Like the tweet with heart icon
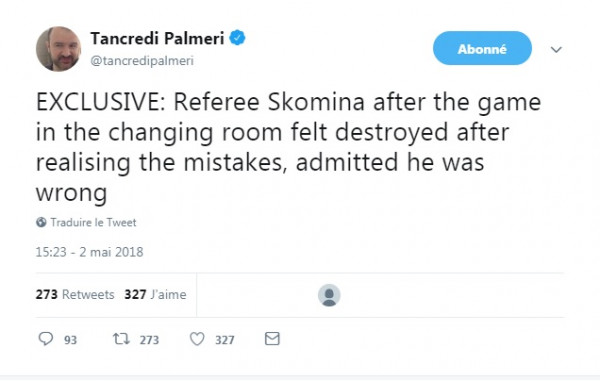600x381 pixels. [x=197, y=339]
